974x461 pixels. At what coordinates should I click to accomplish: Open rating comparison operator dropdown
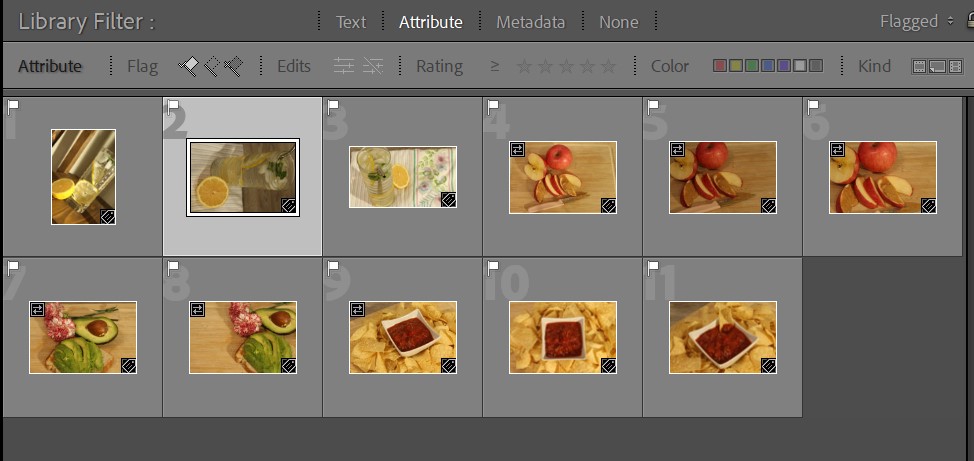point(494,66)
